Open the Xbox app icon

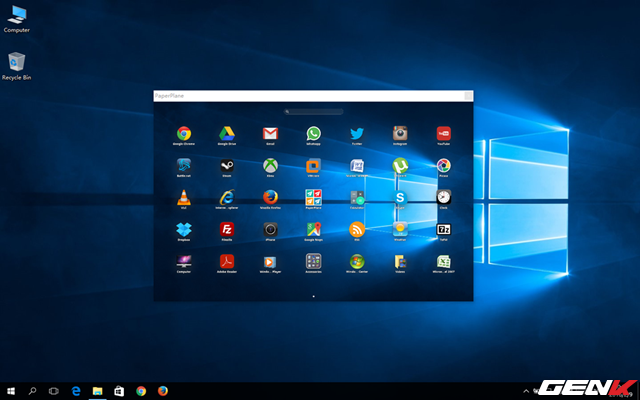click(270, 166)
